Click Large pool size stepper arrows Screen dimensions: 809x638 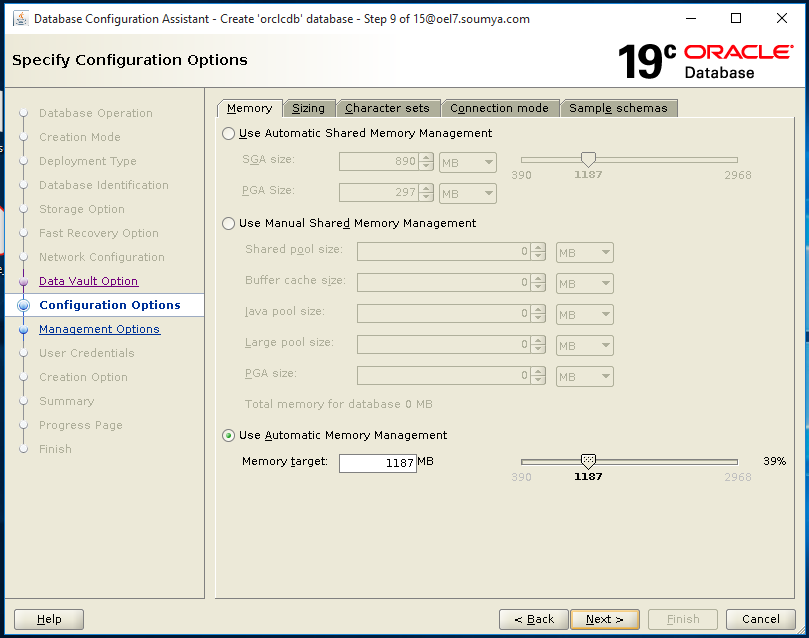[538, 345]
